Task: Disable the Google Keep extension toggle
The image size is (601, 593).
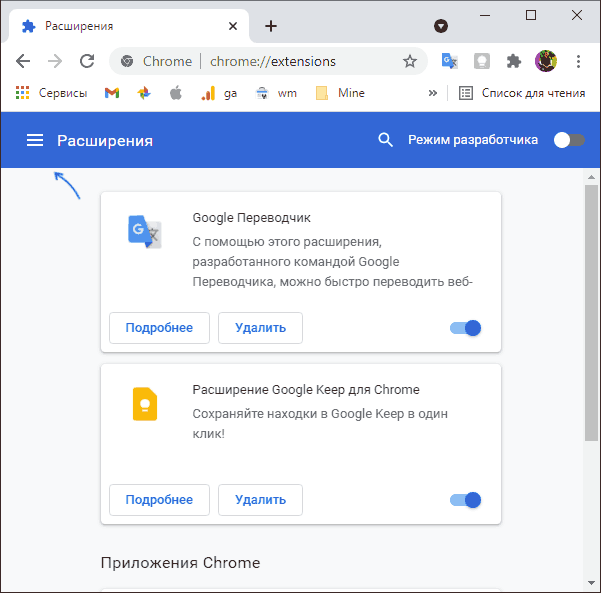Action: (466, 500)
